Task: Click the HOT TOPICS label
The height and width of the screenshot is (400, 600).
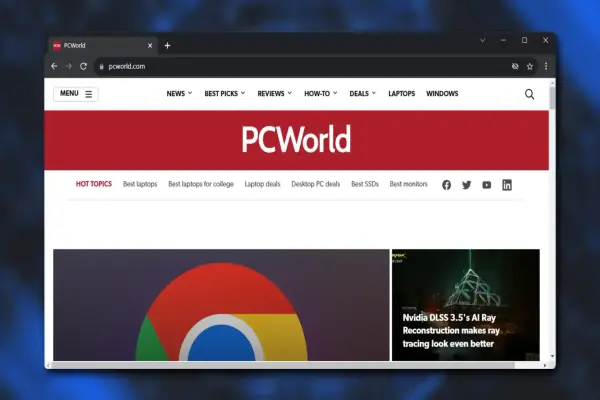Action: (94, 184)
